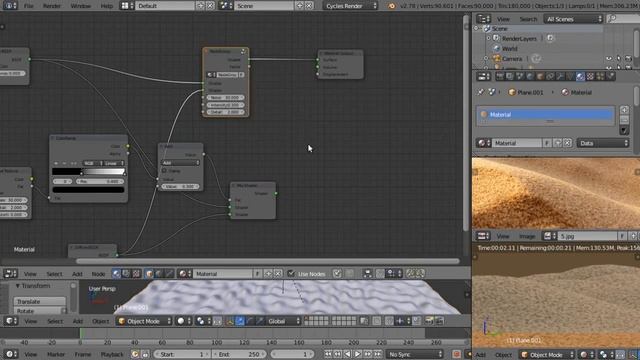Open the Render properties tab

click(x=500, y=76)
